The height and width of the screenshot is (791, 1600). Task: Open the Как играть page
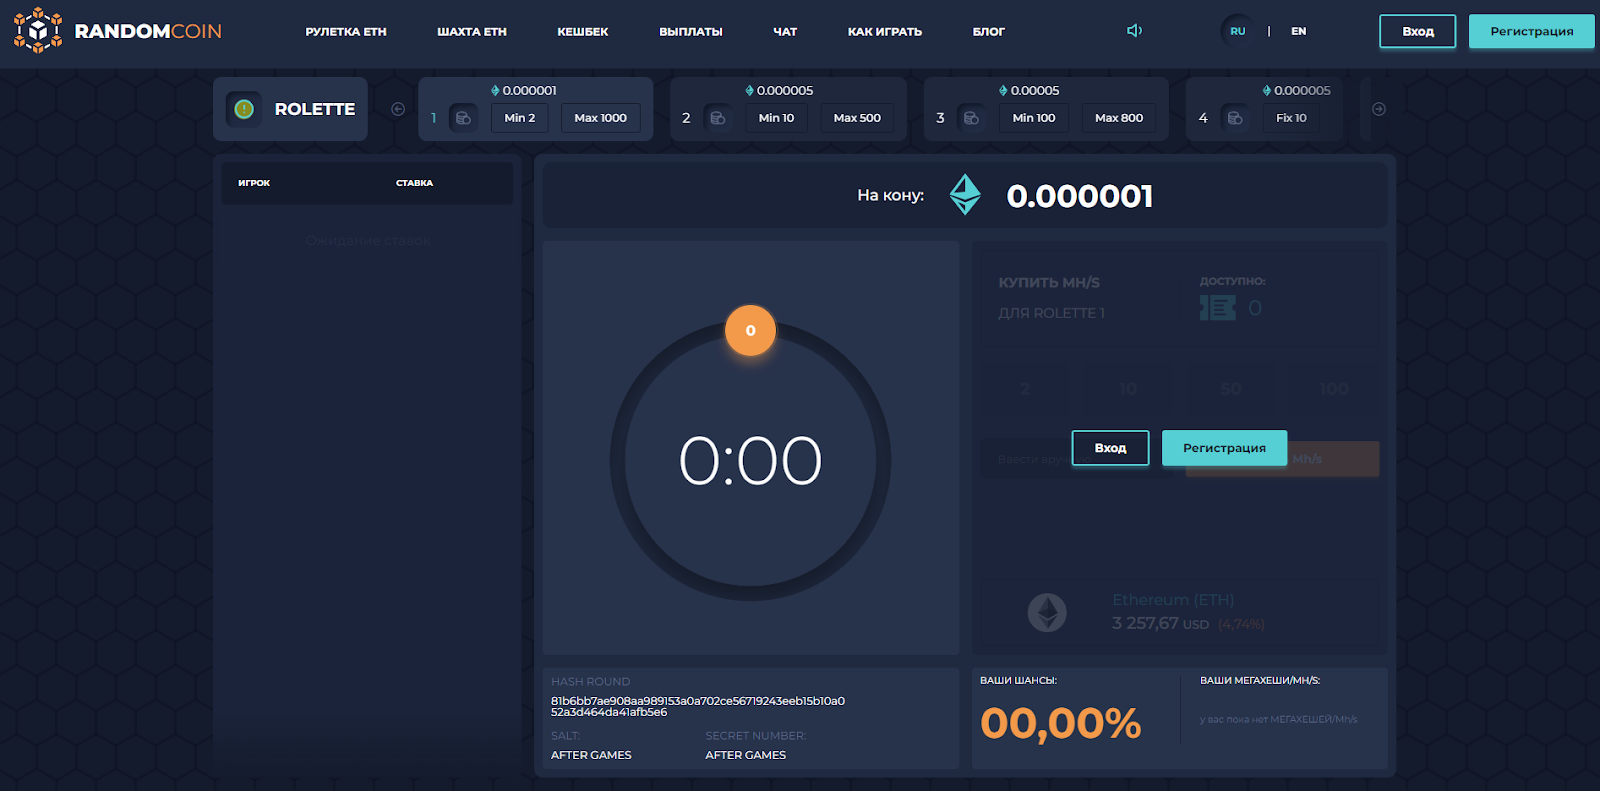(885, 32)
